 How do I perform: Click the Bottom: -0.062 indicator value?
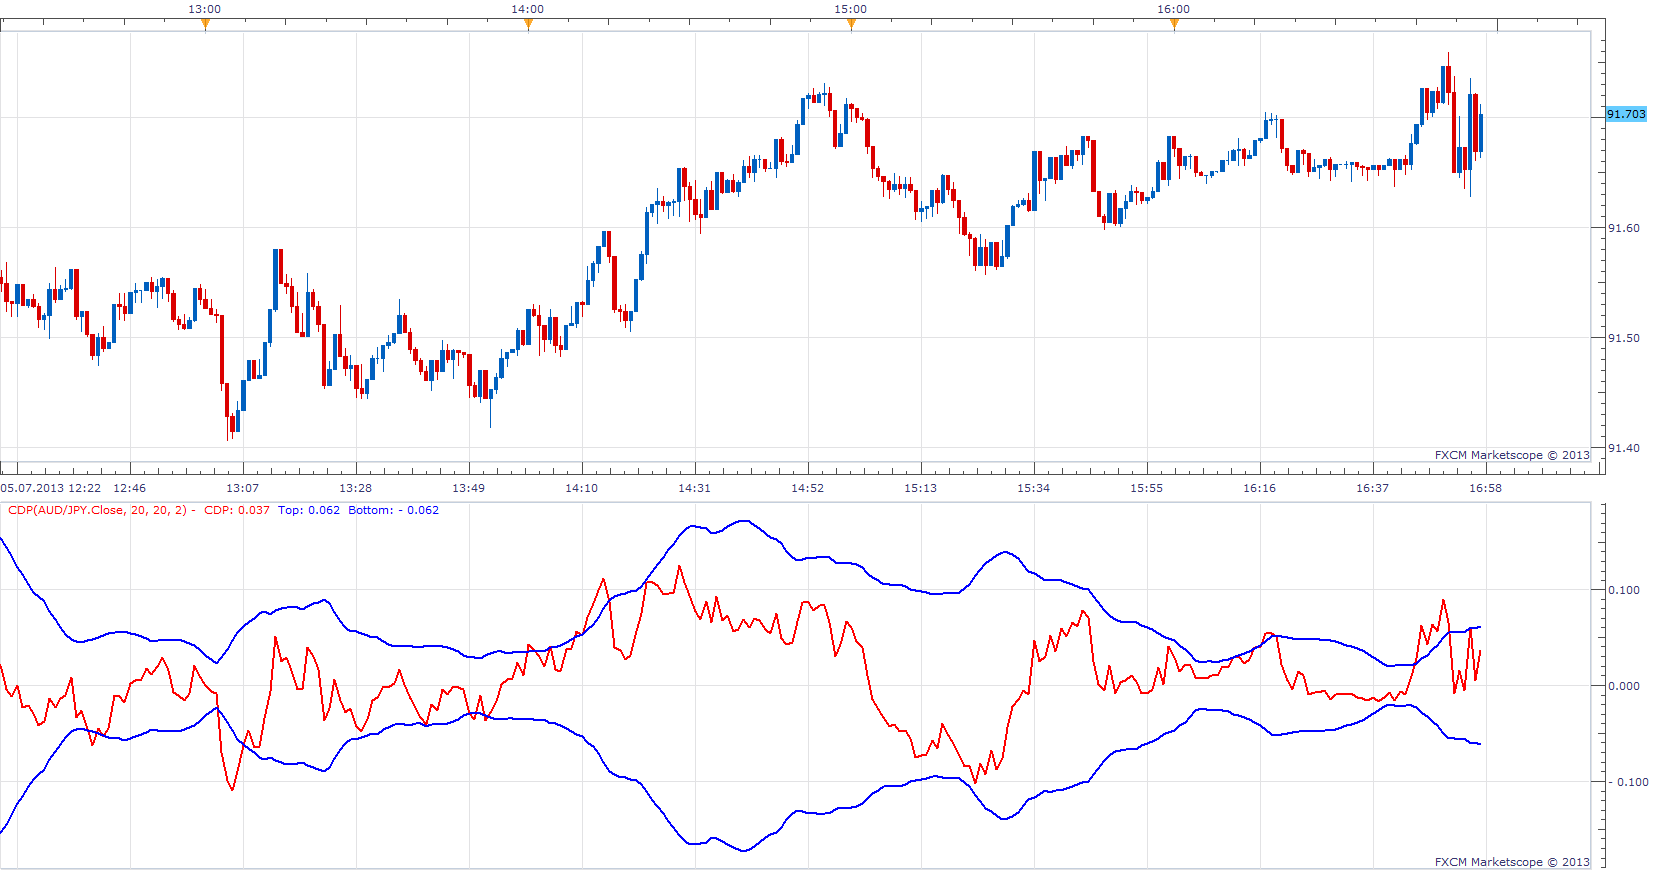(x=394, y=510)
